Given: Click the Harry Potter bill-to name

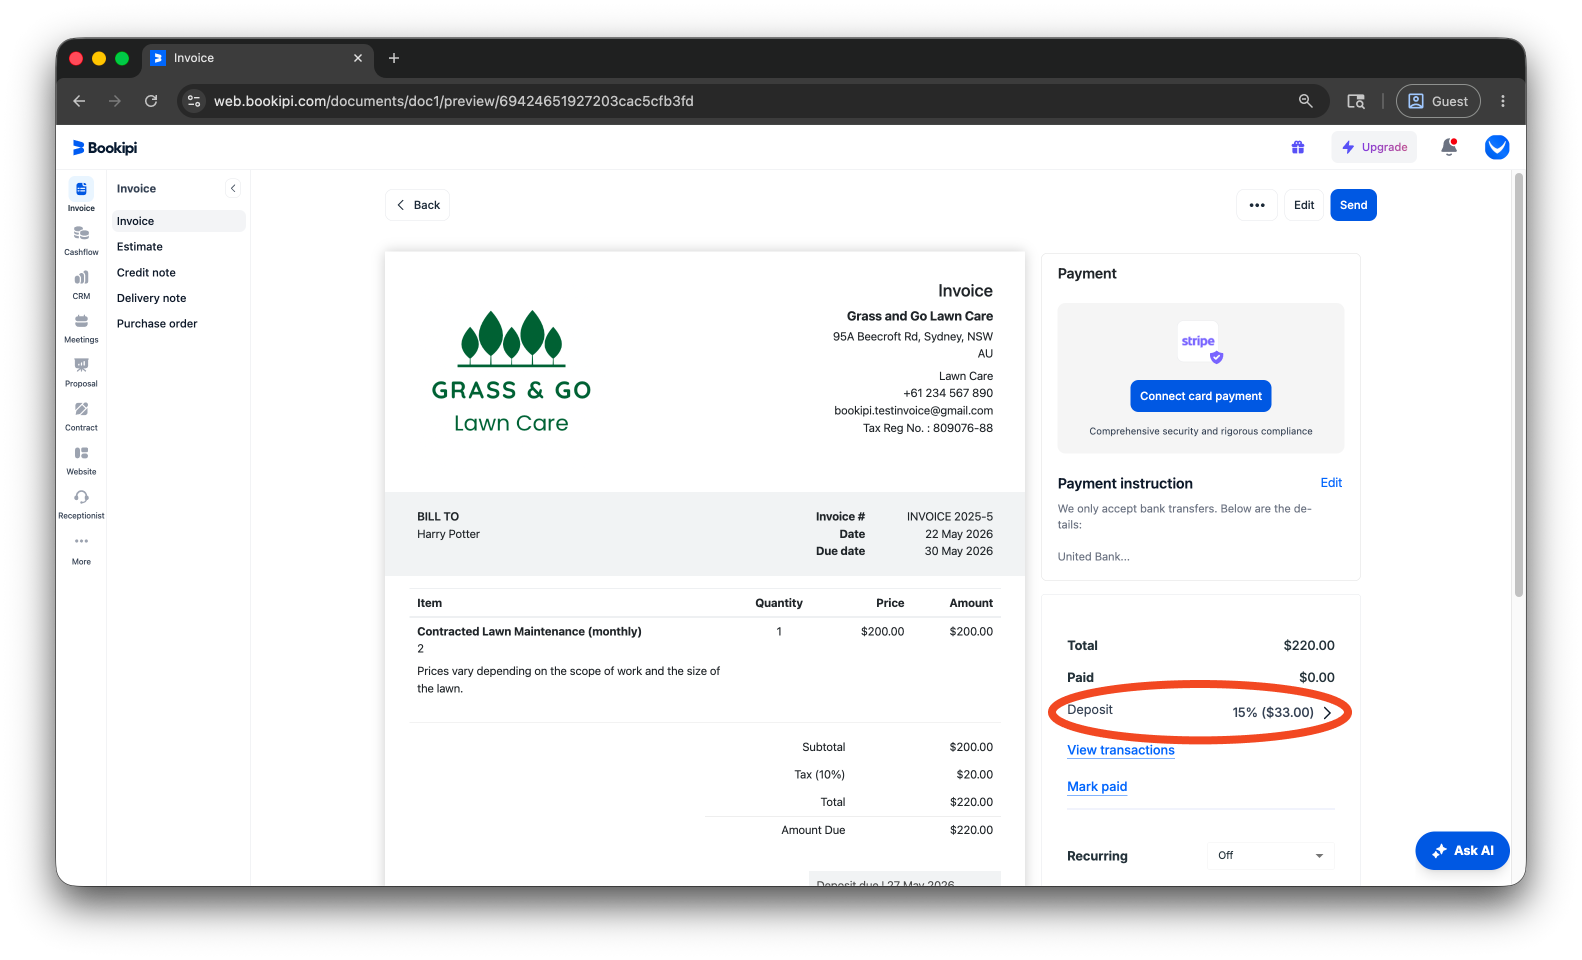Looking at the screenshot, I should pyautogui.click(x=448, y=534).
